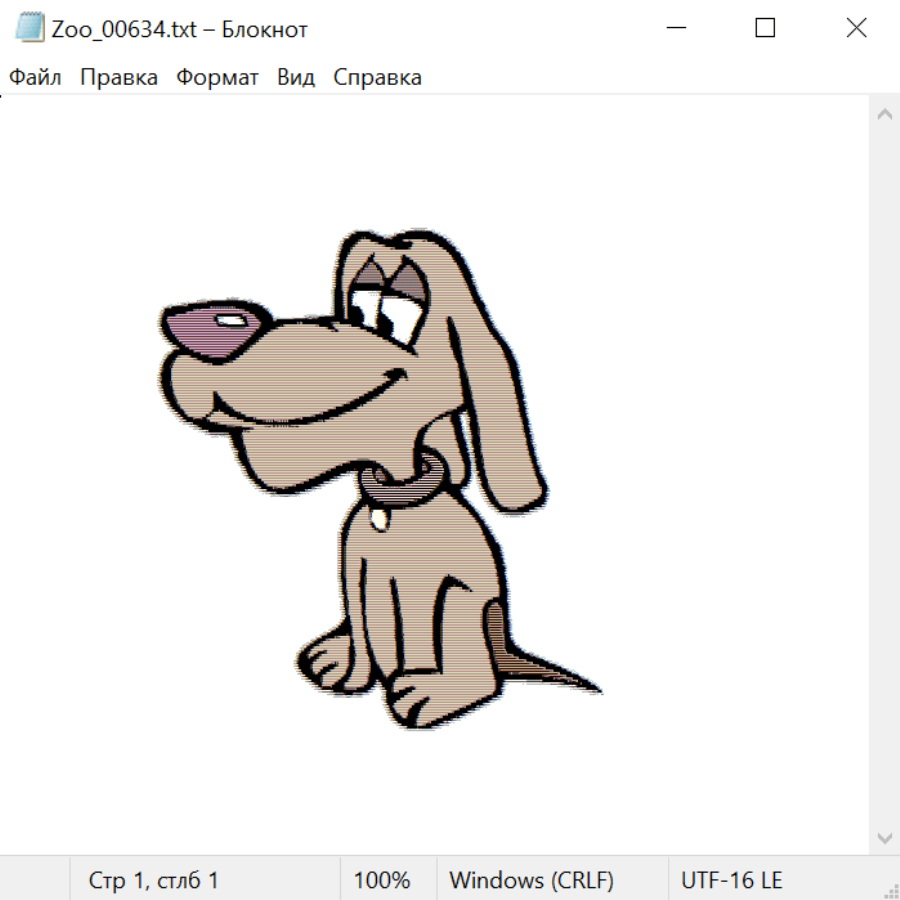Close the Zoo_00634.txt window
The image size is (900, 900).
[x=856, y=28]
